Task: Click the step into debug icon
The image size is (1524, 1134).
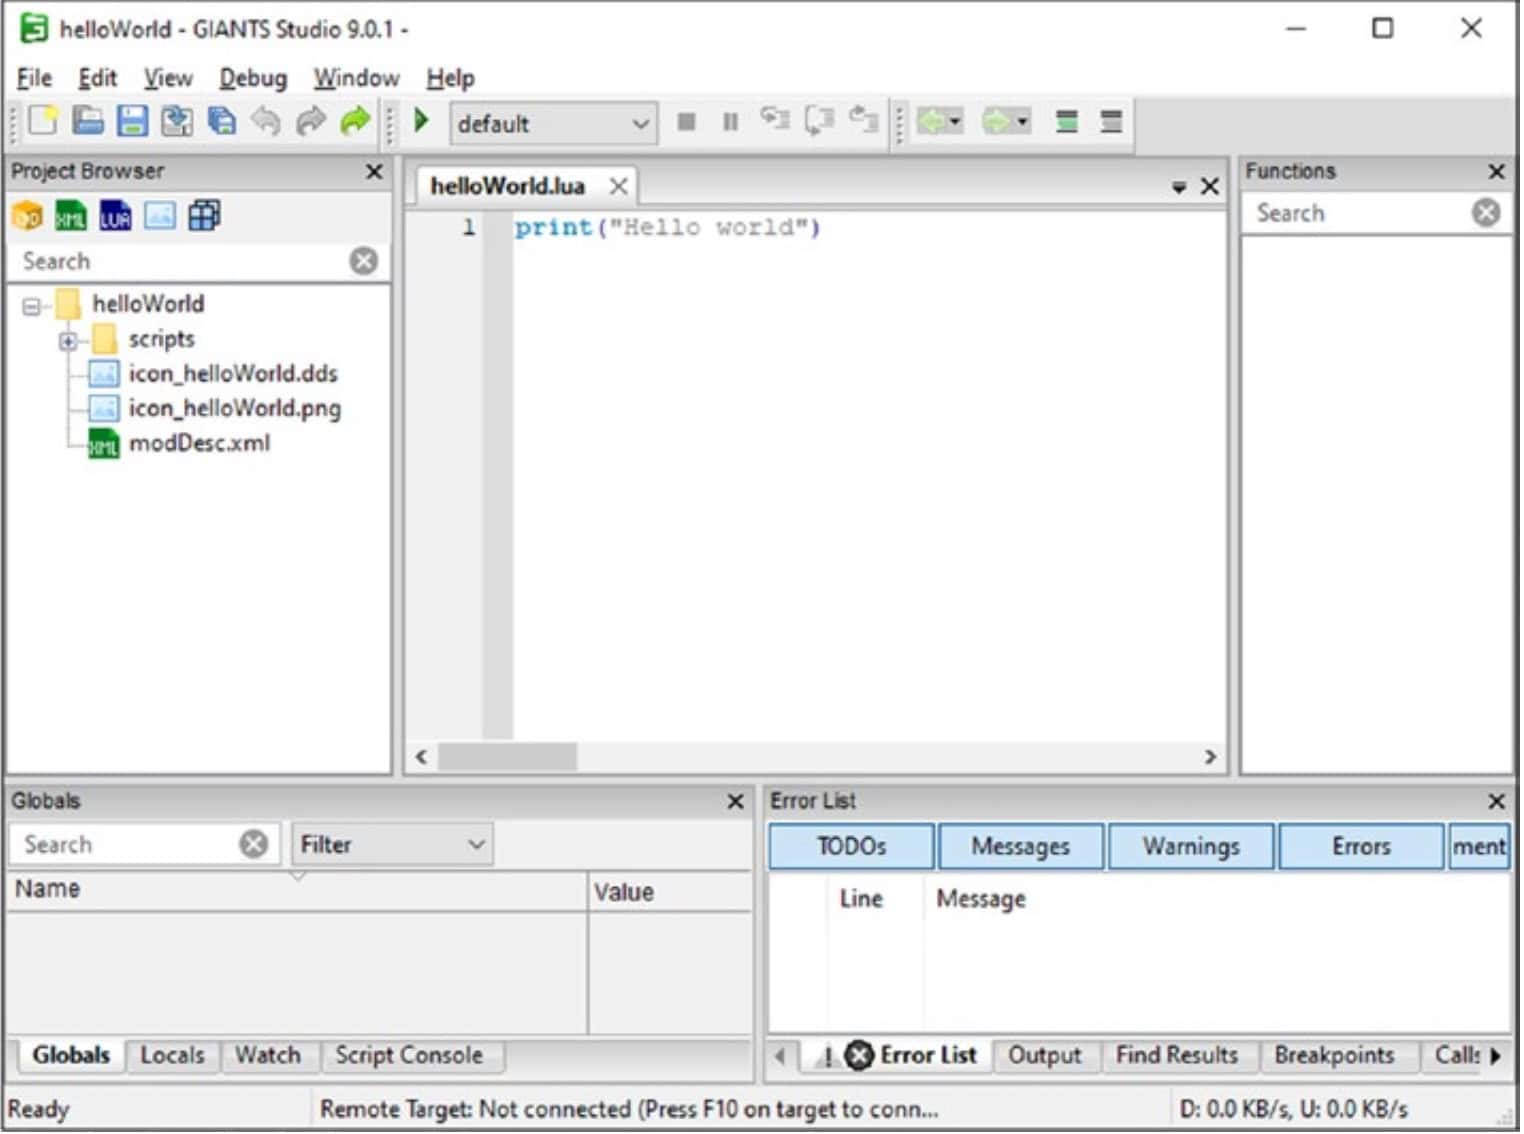Action: pyautogui.click(x=775, y=120)
